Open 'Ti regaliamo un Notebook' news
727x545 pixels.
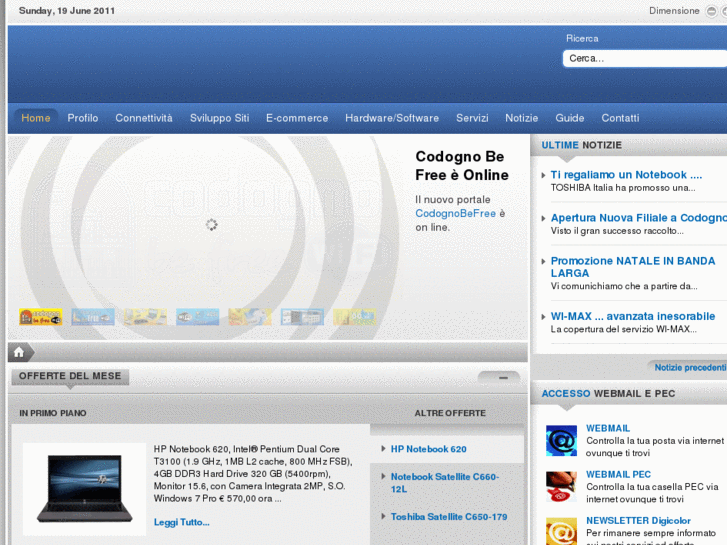pos(626,175)
